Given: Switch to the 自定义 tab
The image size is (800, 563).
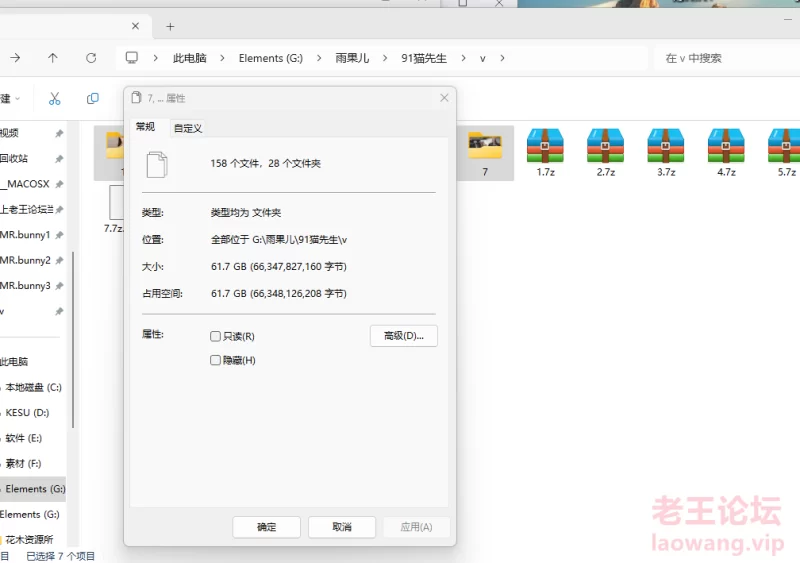Looking at the screenshot, I should click(188, 128).
